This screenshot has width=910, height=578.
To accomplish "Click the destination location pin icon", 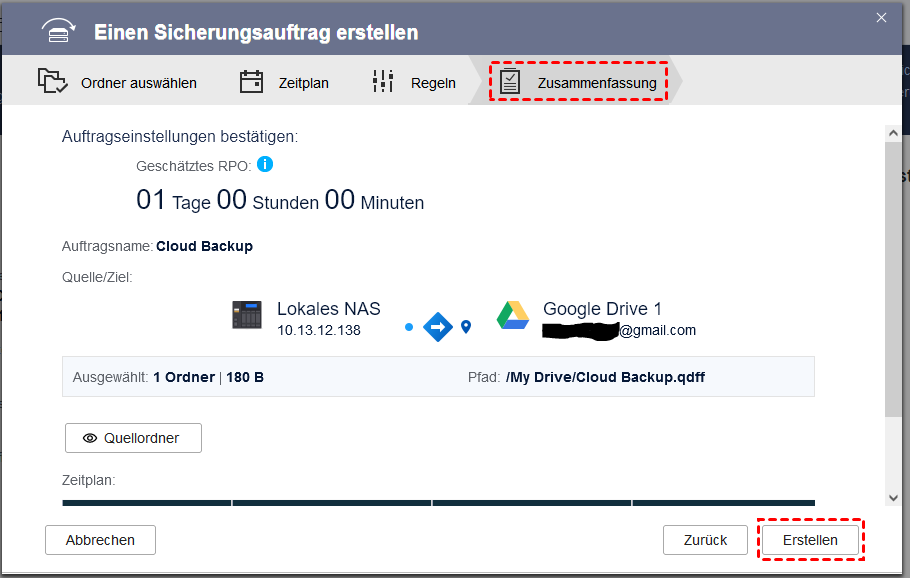I will [465, 327].
